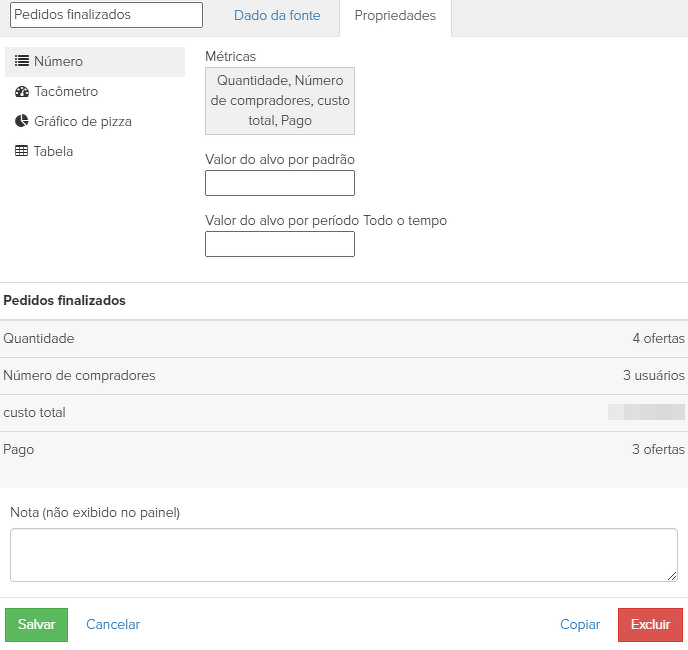This screenshot has height=650, width=688.
Task: Grab the Nota textarea resize handle
Action: pos(672,576)
